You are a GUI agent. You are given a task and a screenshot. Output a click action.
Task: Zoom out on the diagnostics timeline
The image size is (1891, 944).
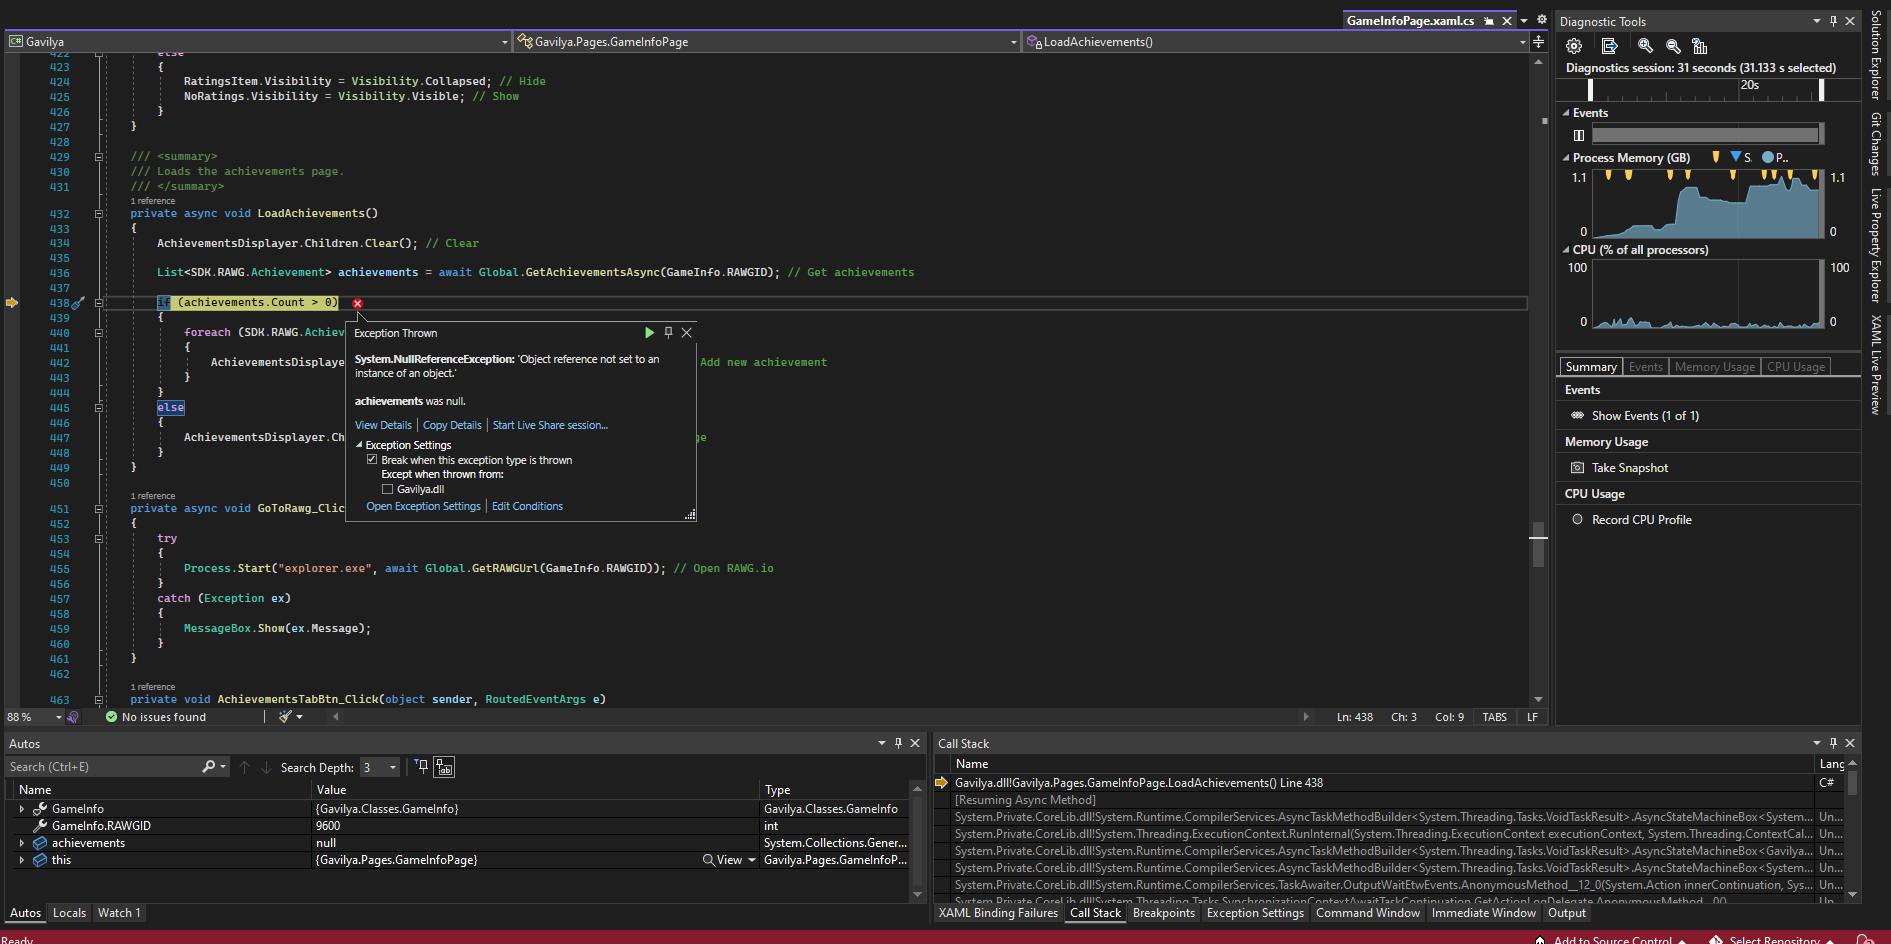click(x=1673, y=46)
